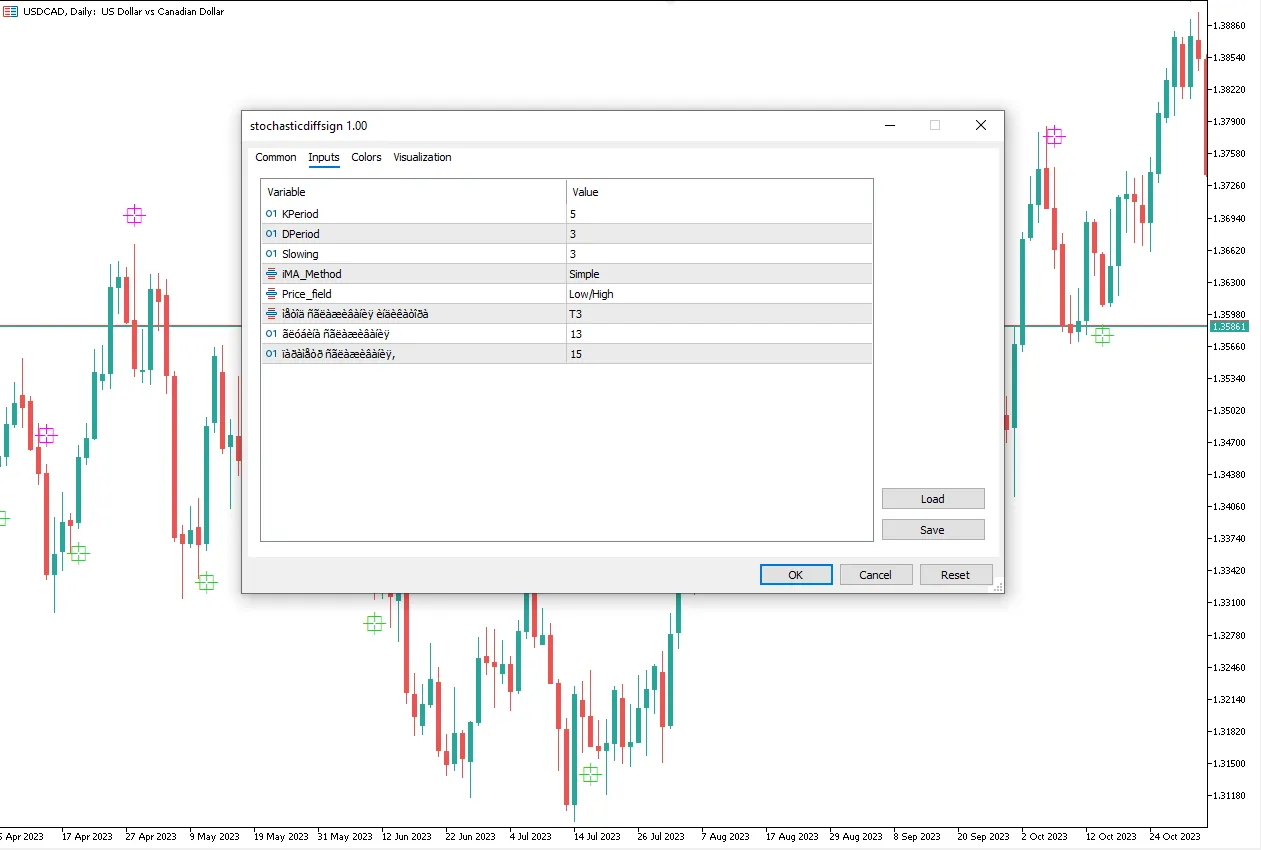Click the 14 Jul 2023 date label
This screenshot has width=1261, height=850.
597,836
